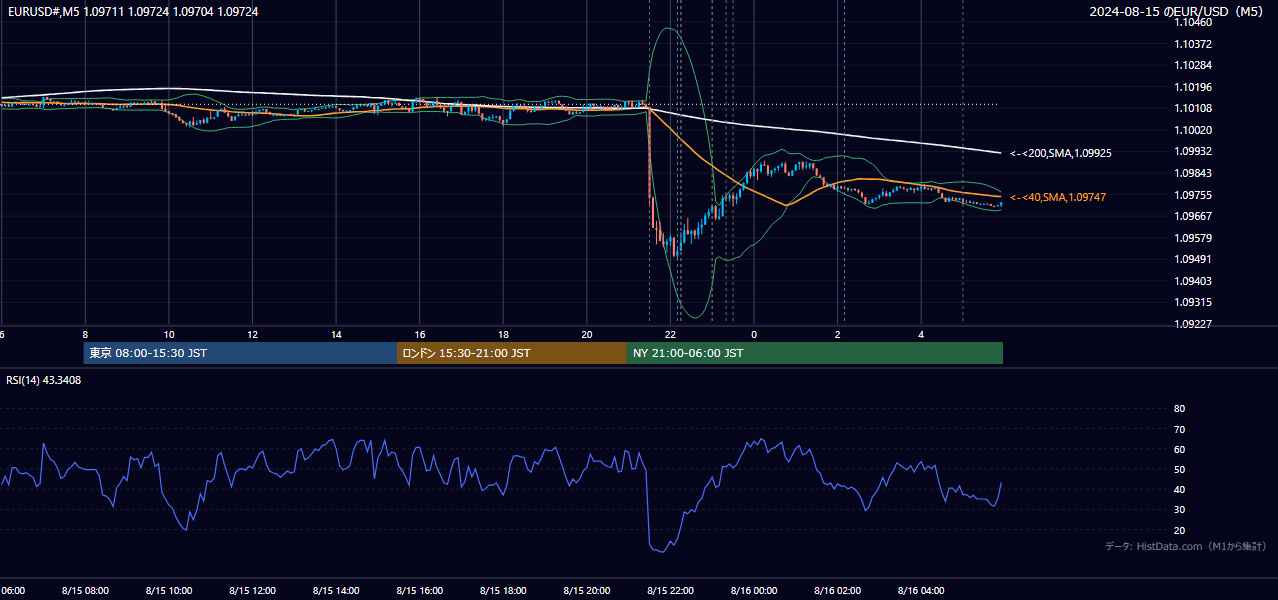Click the RSI scale value 60

[1179, 449]
